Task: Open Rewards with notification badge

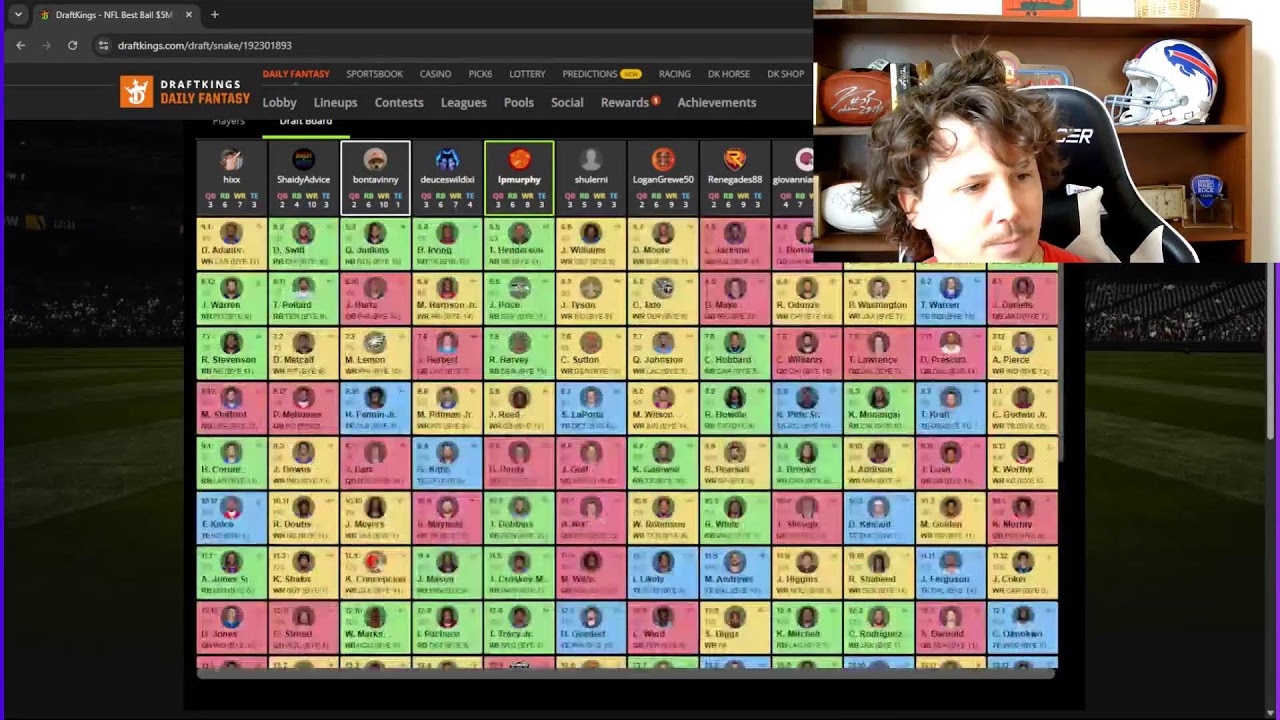Action: (630, 102)
